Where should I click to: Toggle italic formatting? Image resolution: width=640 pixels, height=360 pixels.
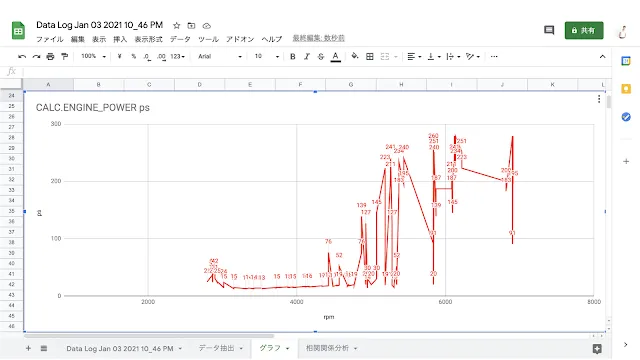[x=307, y=56]
